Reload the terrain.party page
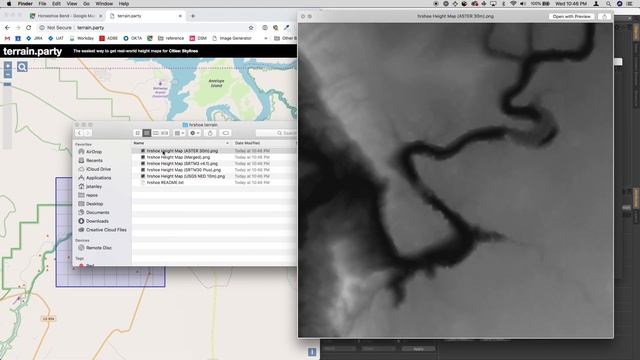The width and height of the screenshot is (640, 360). pos(29,28)
